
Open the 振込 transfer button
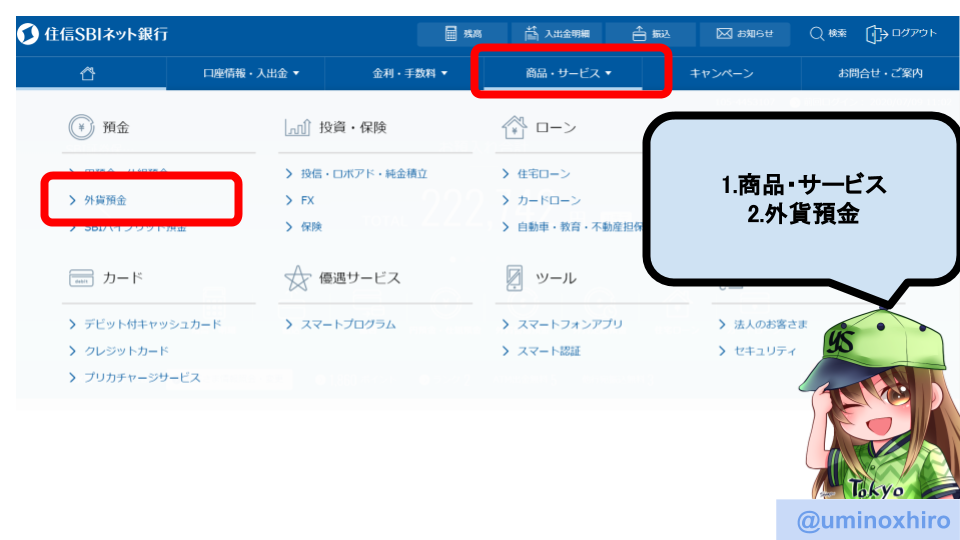coord(651,34)
